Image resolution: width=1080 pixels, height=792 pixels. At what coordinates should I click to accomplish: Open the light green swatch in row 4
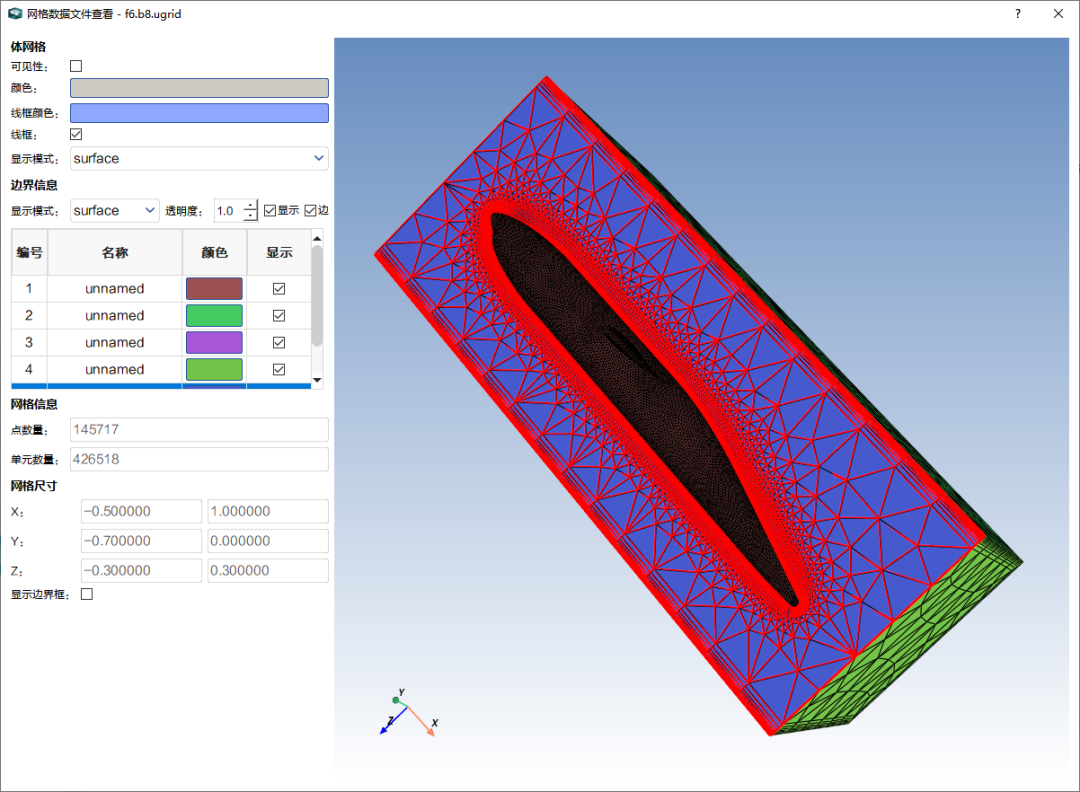coord(214,369)
